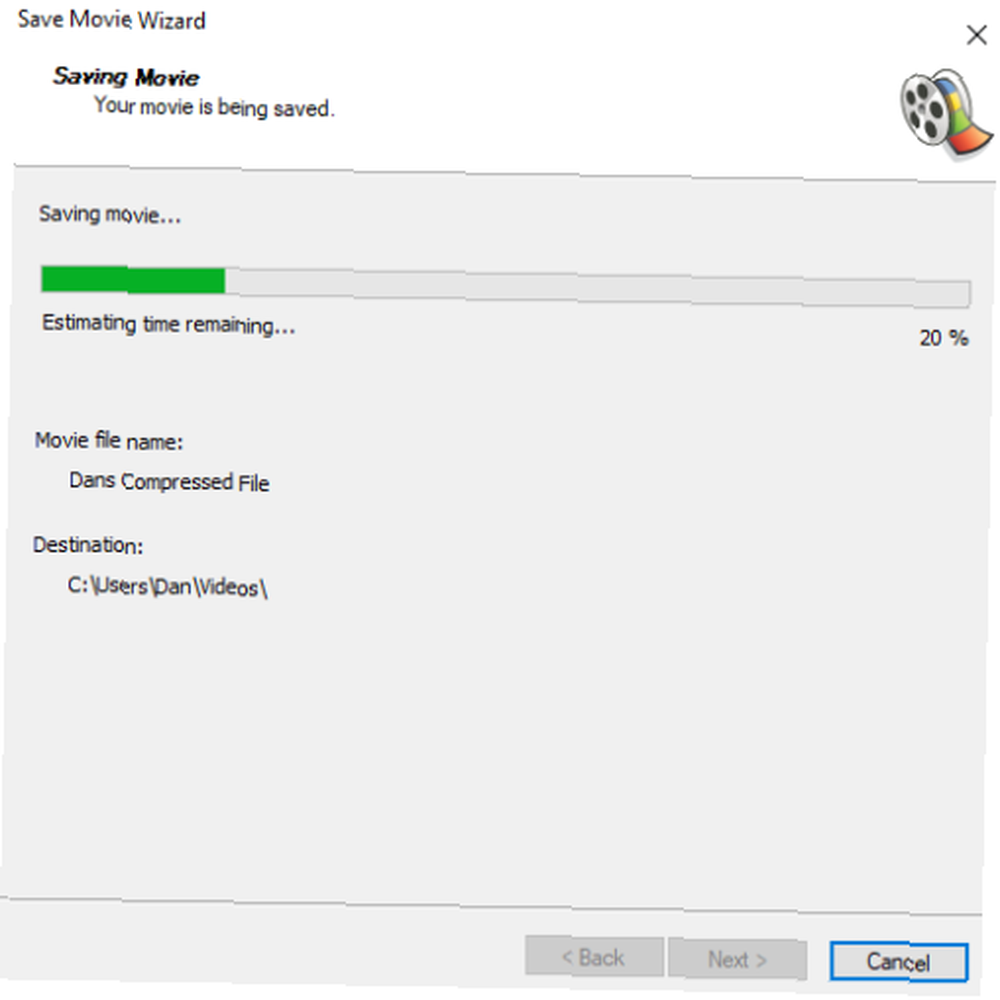This screenshot has height=1000, width=1000.
Task: Click the C:\Users\Dan\Videos\ destination path
Action: pos(167,587)
